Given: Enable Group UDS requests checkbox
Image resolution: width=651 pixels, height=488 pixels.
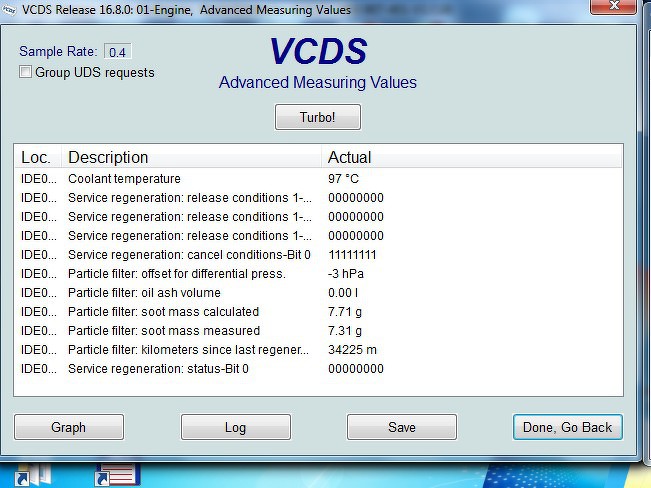Looking at the screenshot, I should click(25, 72).
